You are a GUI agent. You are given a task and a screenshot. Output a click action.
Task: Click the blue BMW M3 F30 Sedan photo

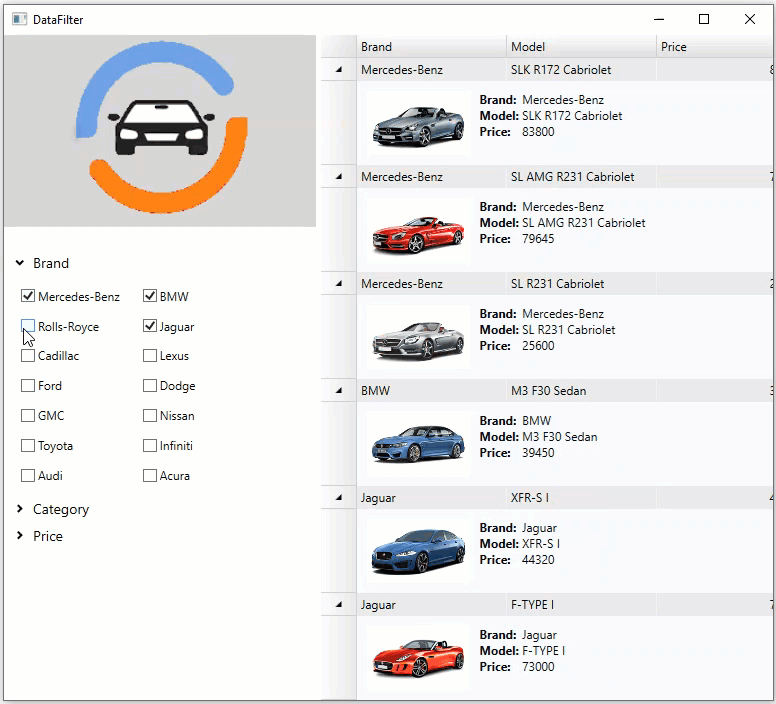tap(419, 444)
